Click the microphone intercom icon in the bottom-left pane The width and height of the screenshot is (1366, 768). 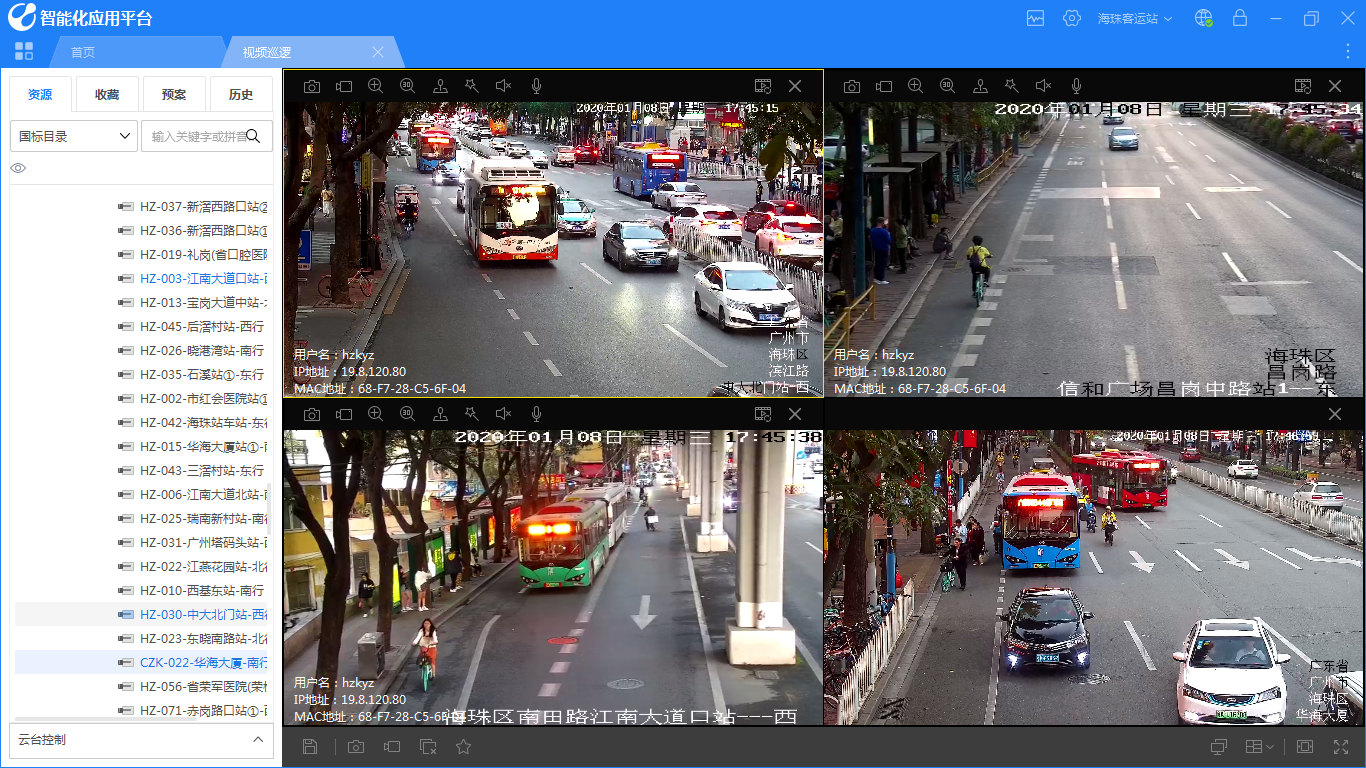pos(536,414)
